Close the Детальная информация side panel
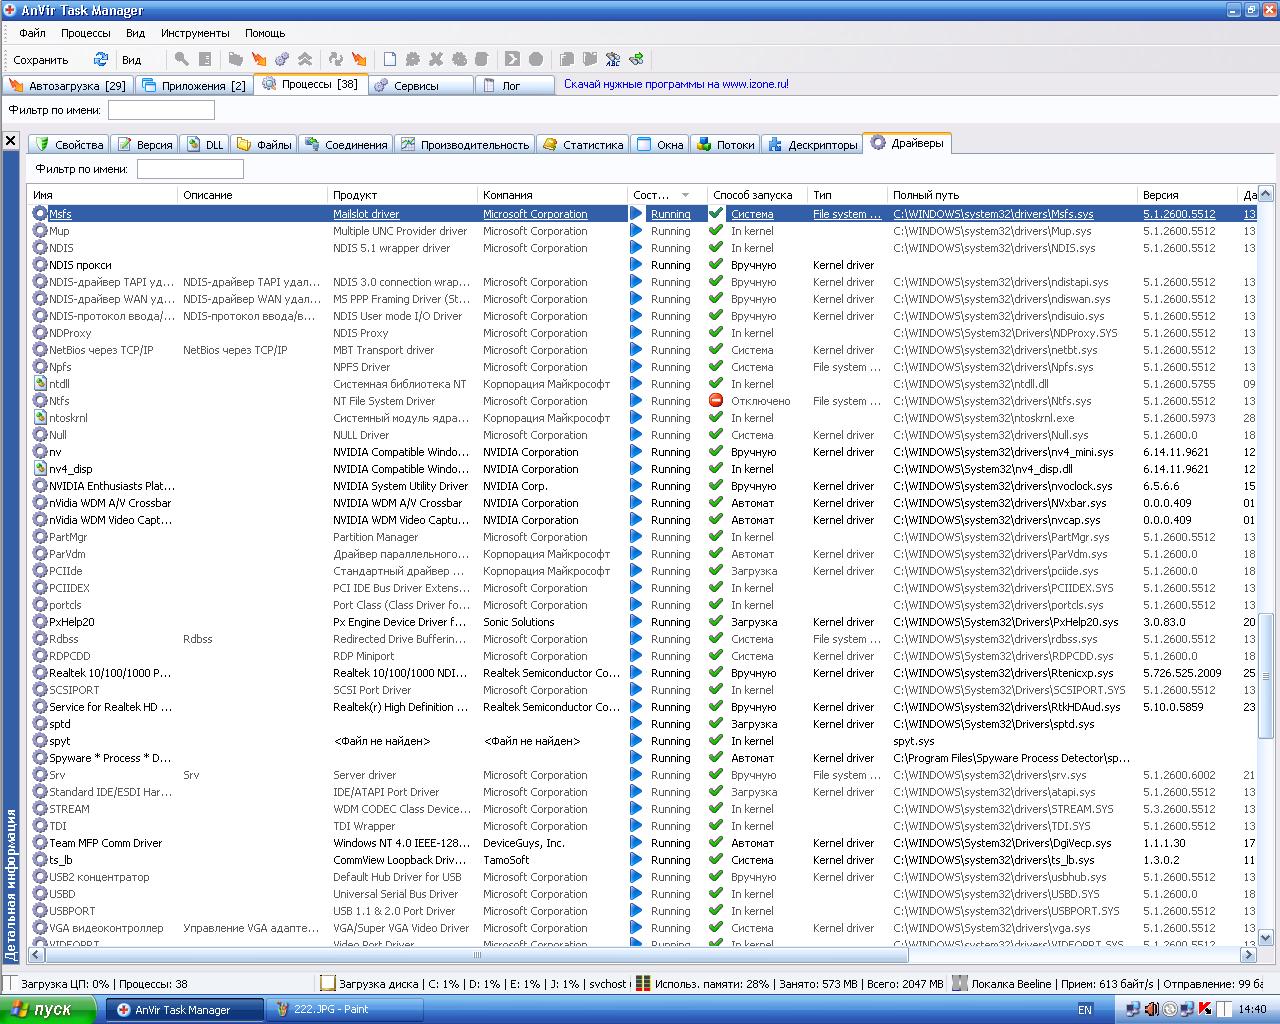Screen dimensions: 1280x1024 pyautogui.click(x=11, y=141)
